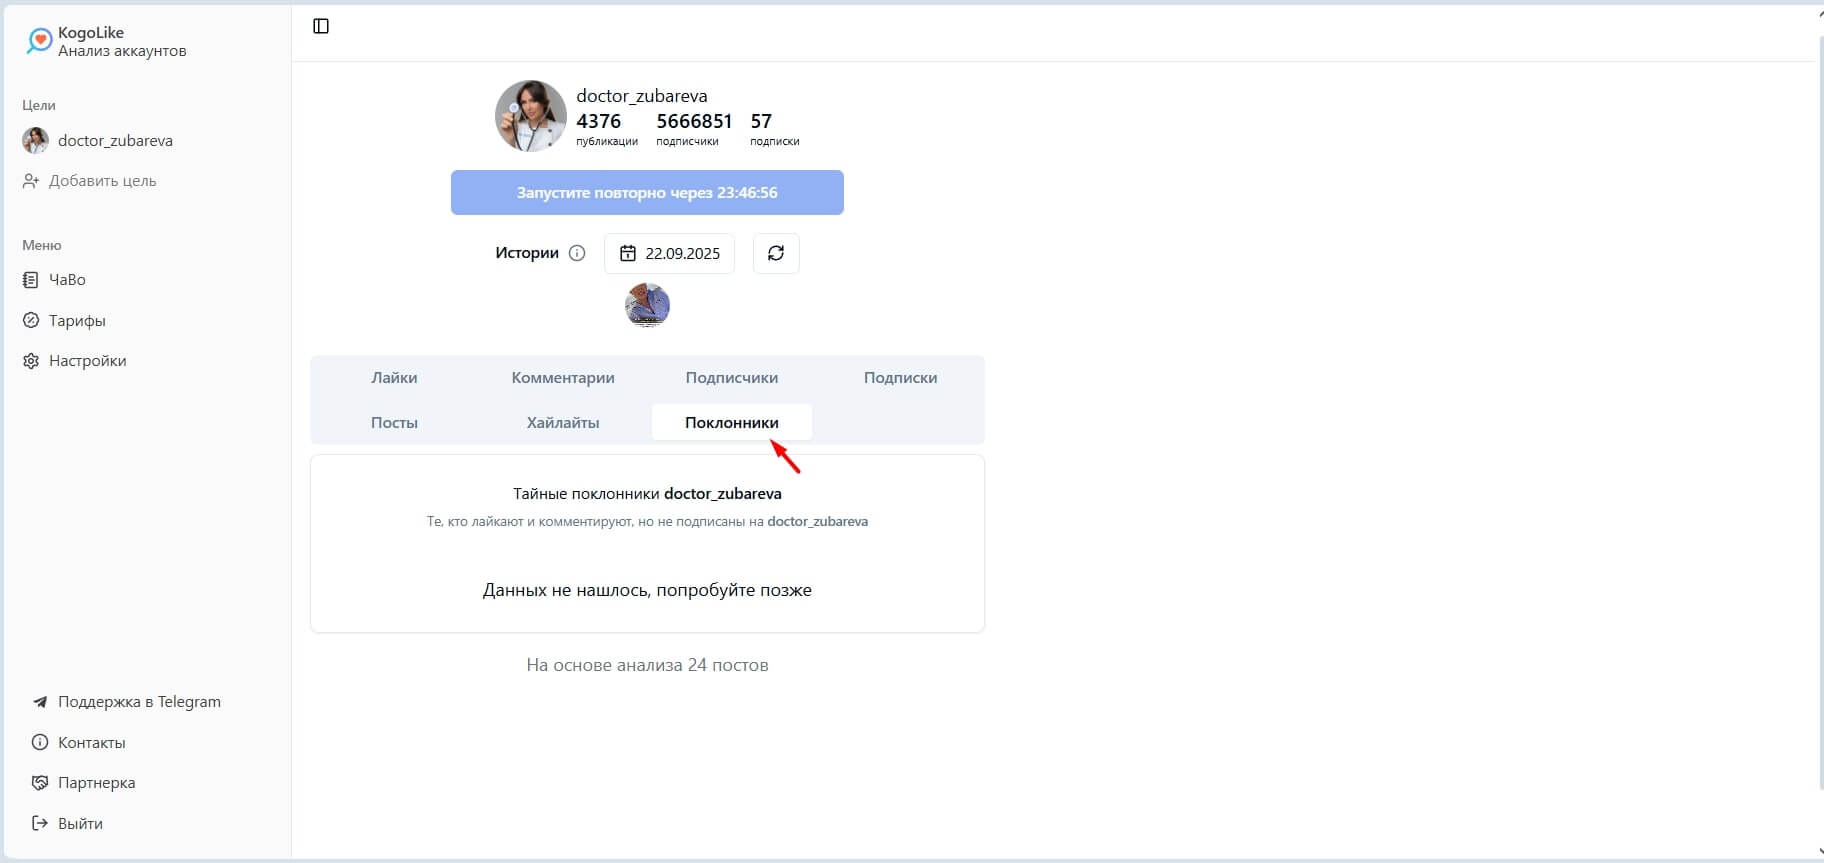The width and height of the screenshot is (1824, 863).
Task: Open the Партнерка link
Action: click(96, 783)
